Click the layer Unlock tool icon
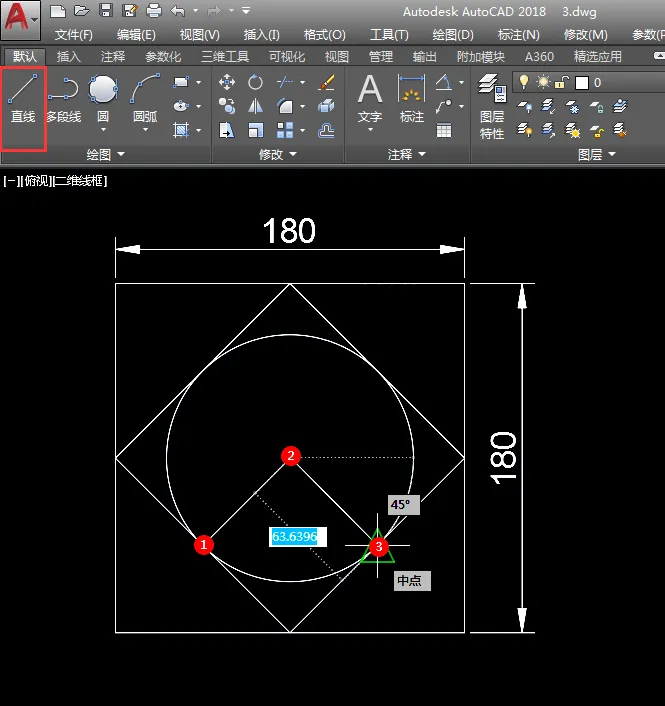Image resolution: width=665 pixels, height=706 pixels. tap(597, 131)
